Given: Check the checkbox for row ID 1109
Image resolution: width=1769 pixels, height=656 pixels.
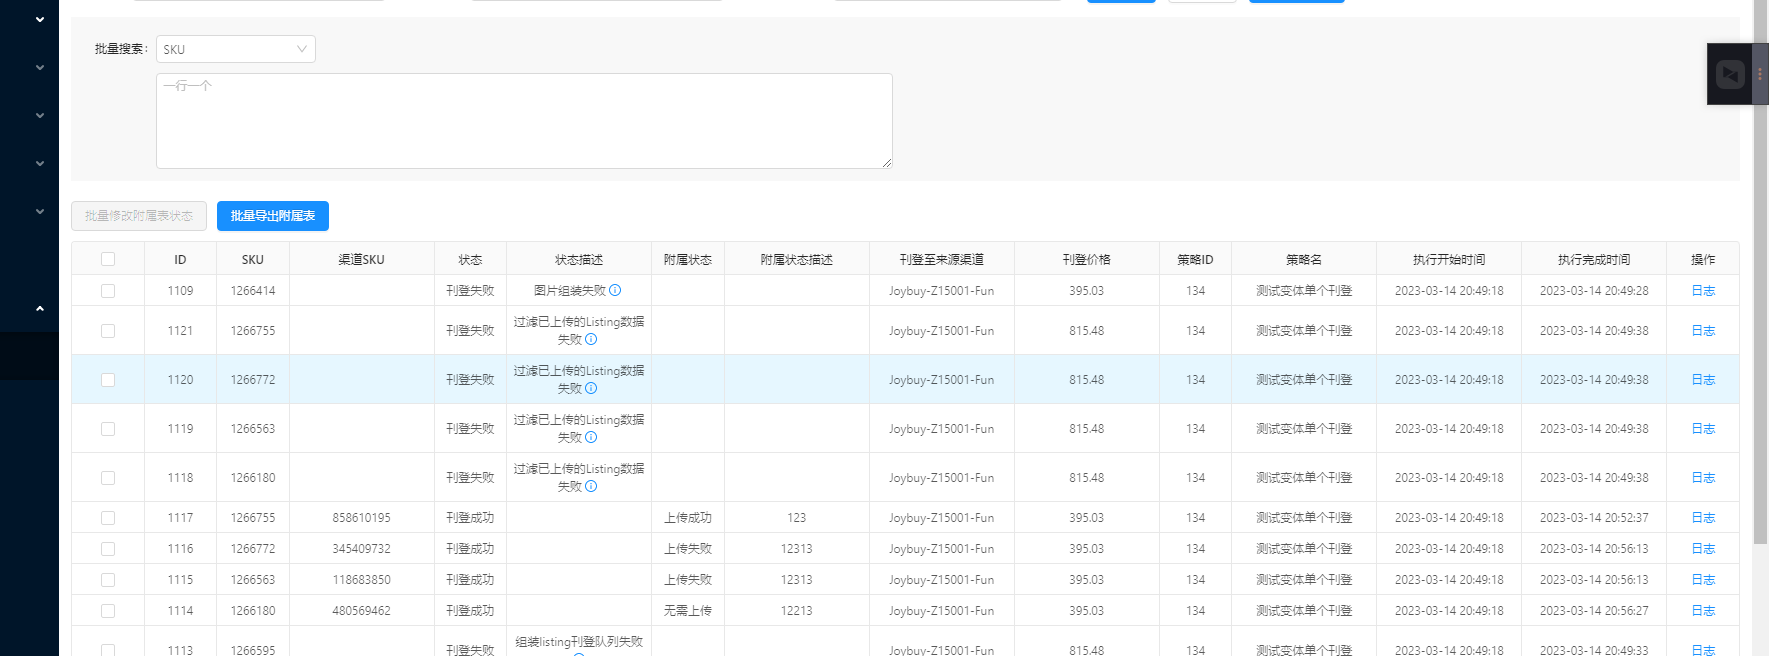Looking at the screenshot, I should 108,291.
